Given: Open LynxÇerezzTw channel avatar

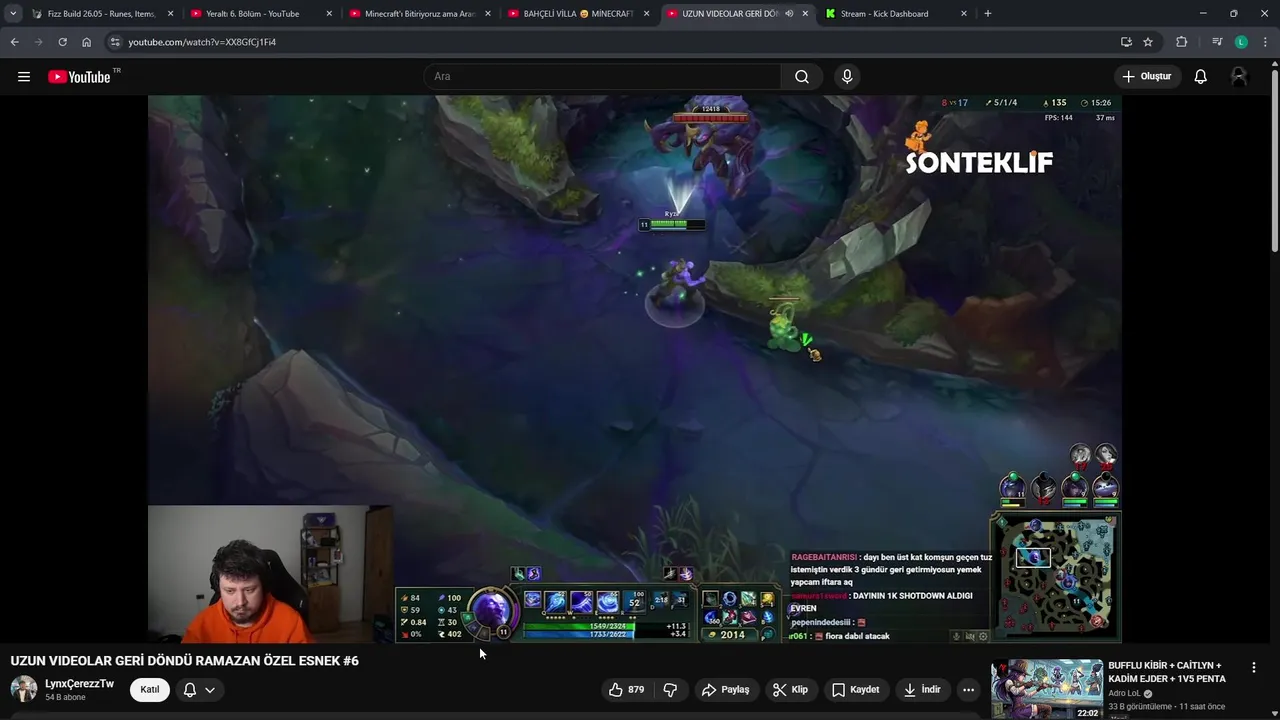Looking at the screenshot, I should point(24,689).
